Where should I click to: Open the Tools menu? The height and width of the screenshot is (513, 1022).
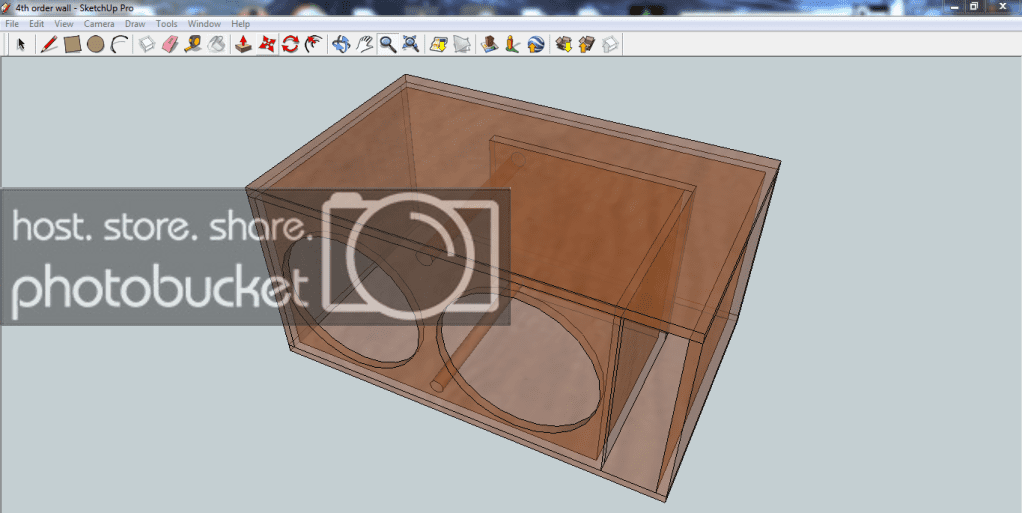(x=166, y=24)
